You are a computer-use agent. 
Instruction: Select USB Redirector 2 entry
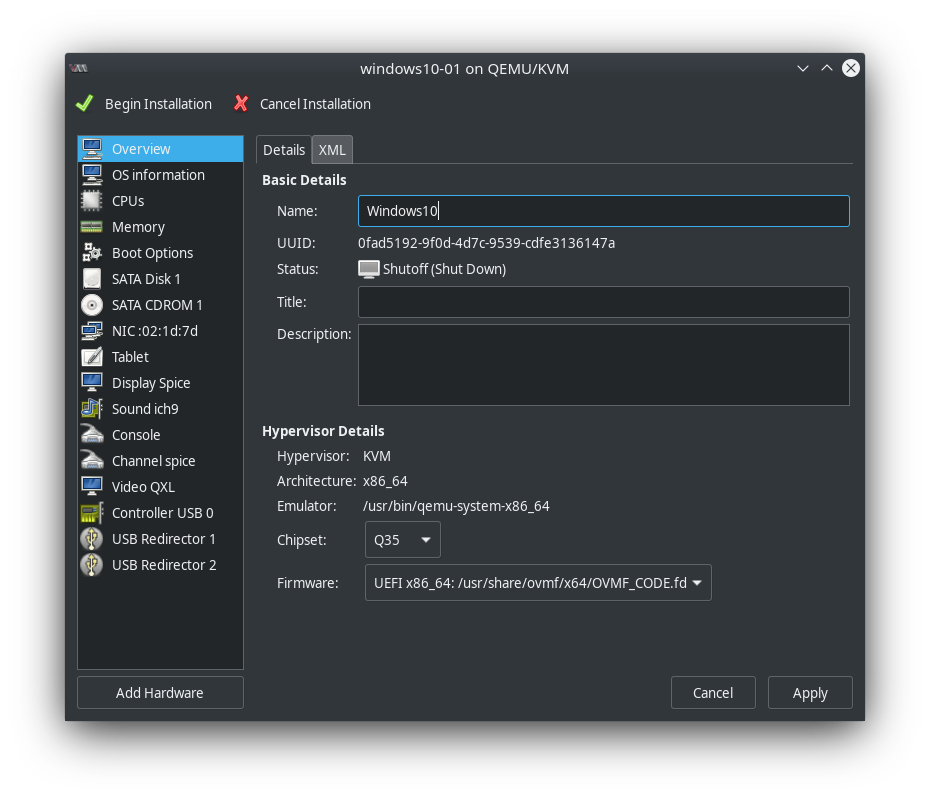(x=160, y=565)
